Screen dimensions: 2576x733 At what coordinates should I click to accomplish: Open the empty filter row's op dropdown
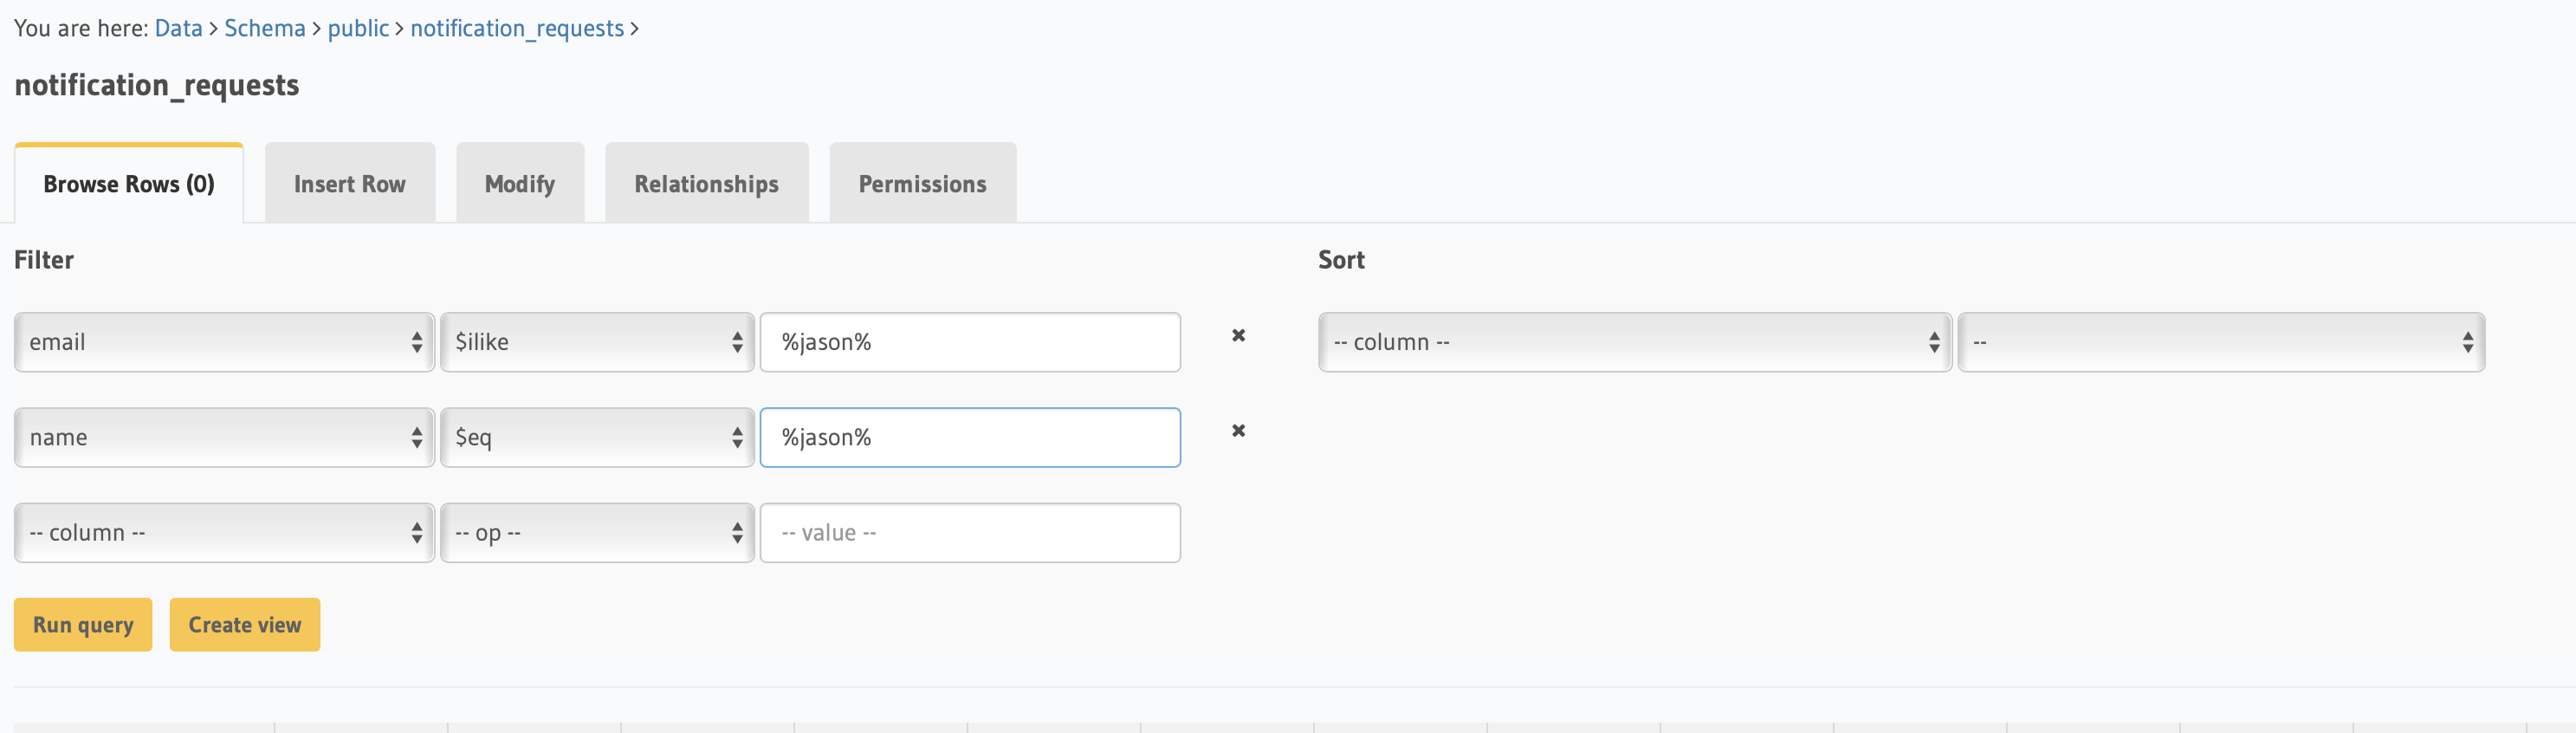[597, 533]
